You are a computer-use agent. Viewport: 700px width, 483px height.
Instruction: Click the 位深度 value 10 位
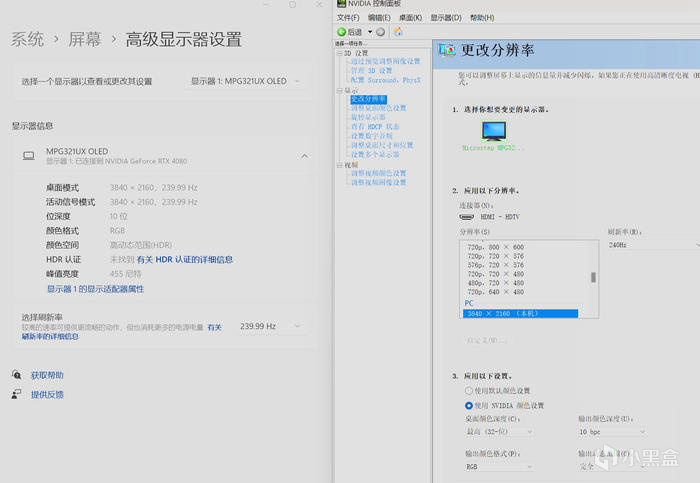pos(118,216)
